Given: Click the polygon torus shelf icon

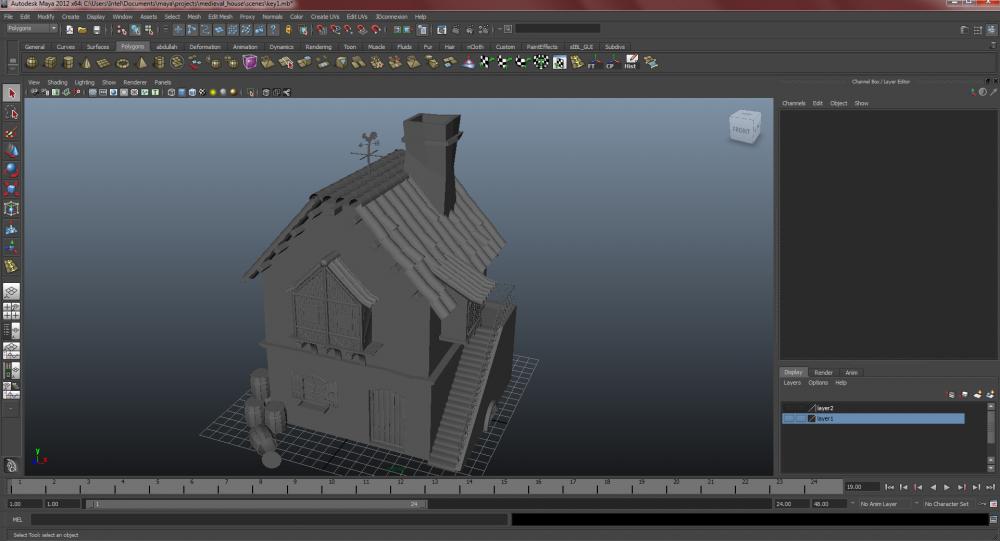Looking at the screenshot, I should coord(123,62).
